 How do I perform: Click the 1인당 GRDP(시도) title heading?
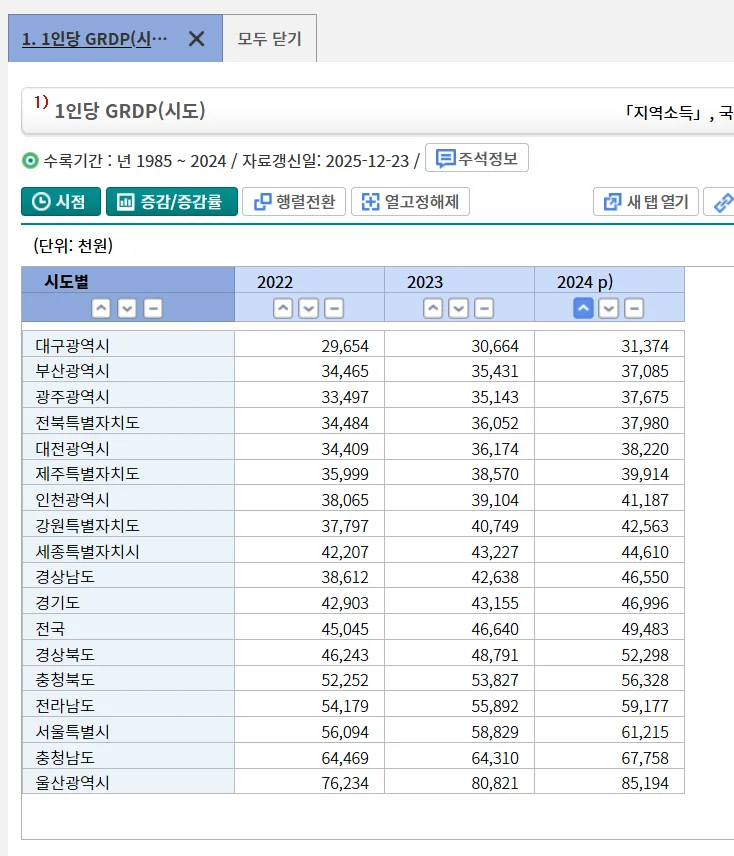[130, 111]
